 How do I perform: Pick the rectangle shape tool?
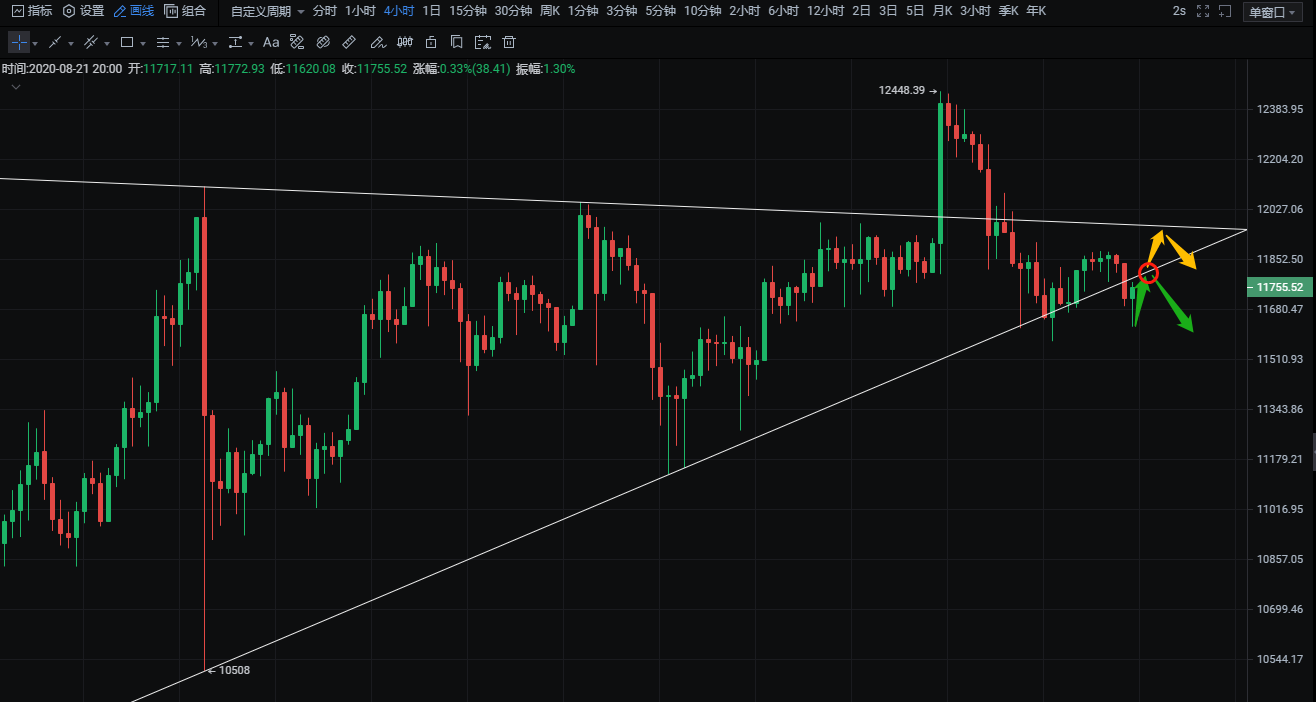pyautogui.click(x=127, y=43)
